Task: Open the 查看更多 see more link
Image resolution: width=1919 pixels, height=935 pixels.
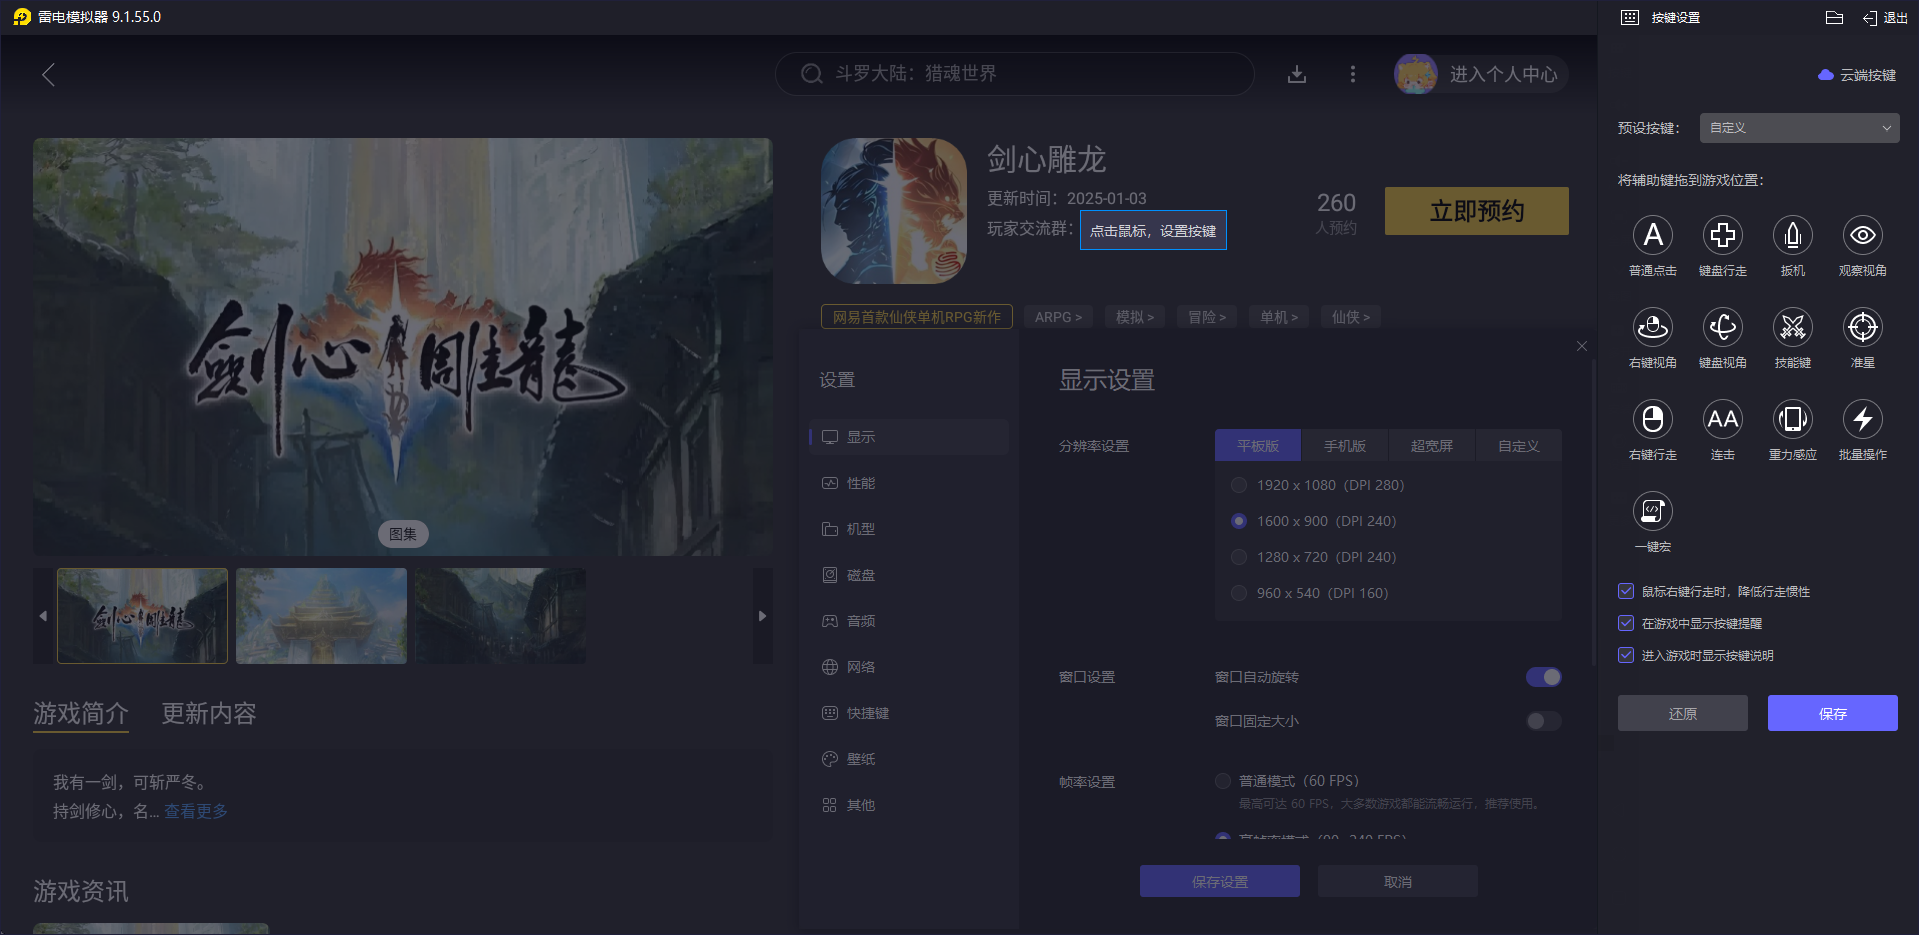Action: click(x=196, y=811)
